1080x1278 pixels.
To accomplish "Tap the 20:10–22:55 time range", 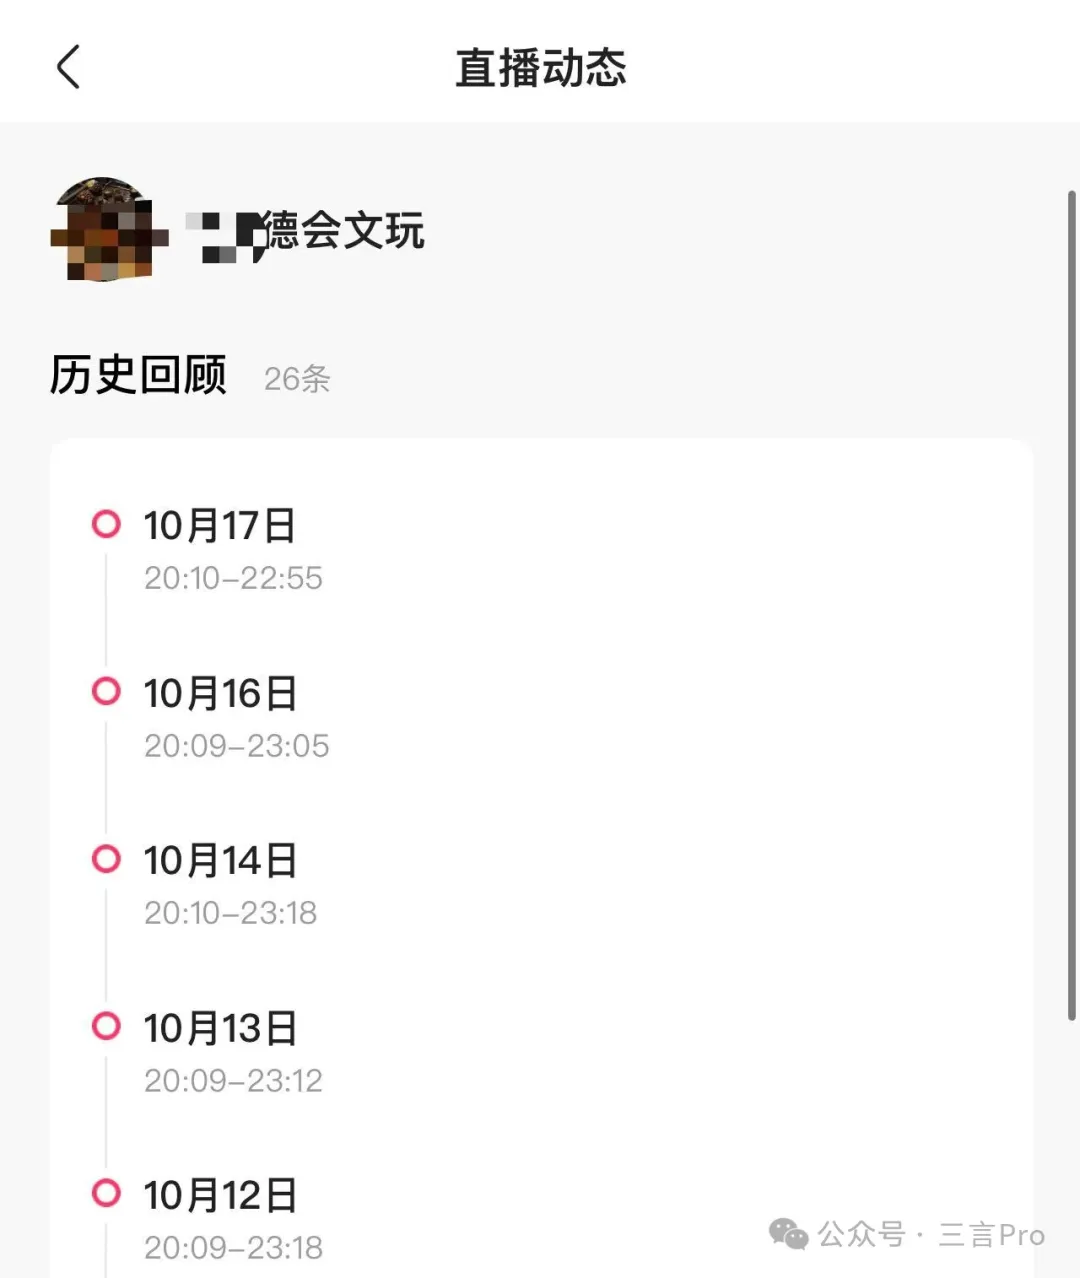I will click(x=233, y=578).
